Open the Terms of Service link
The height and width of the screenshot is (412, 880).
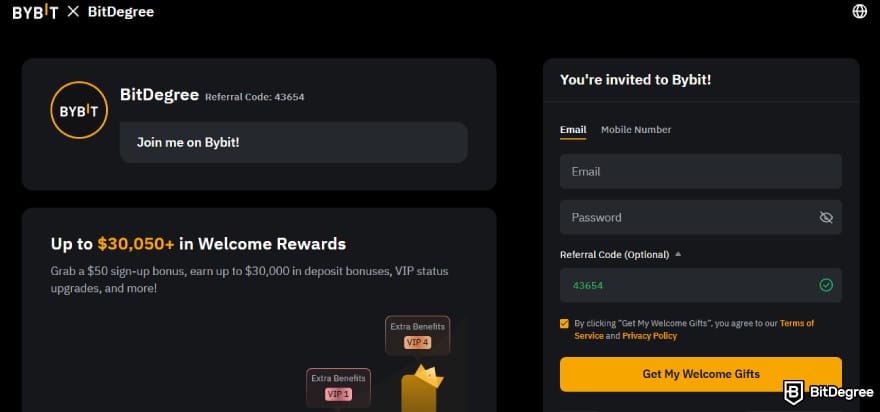pyautogui.click(x=694, y=329)
